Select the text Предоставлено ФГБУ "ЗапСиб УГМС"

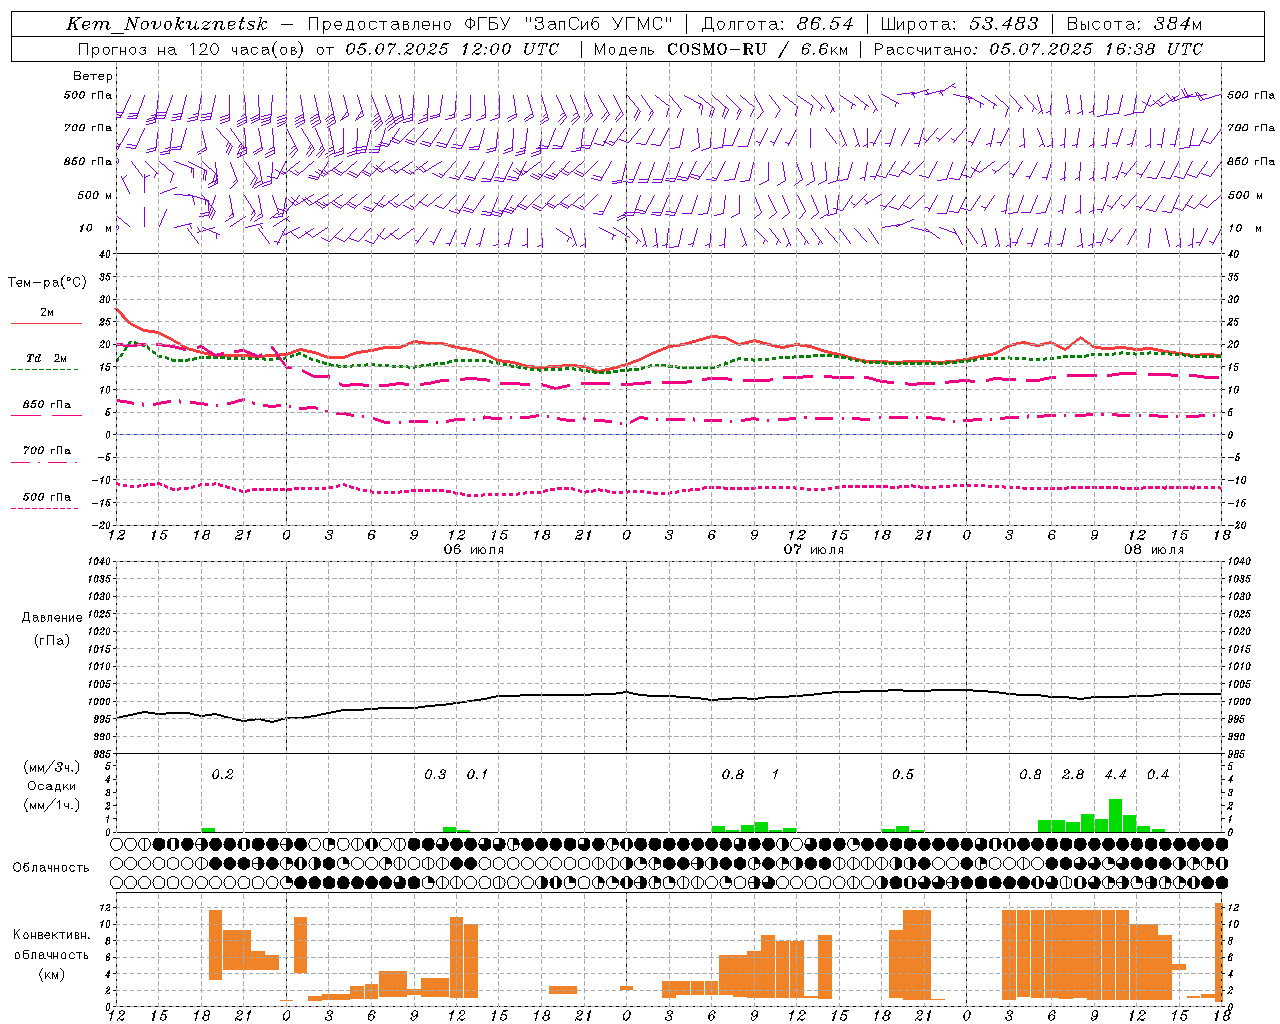[490, 24]
